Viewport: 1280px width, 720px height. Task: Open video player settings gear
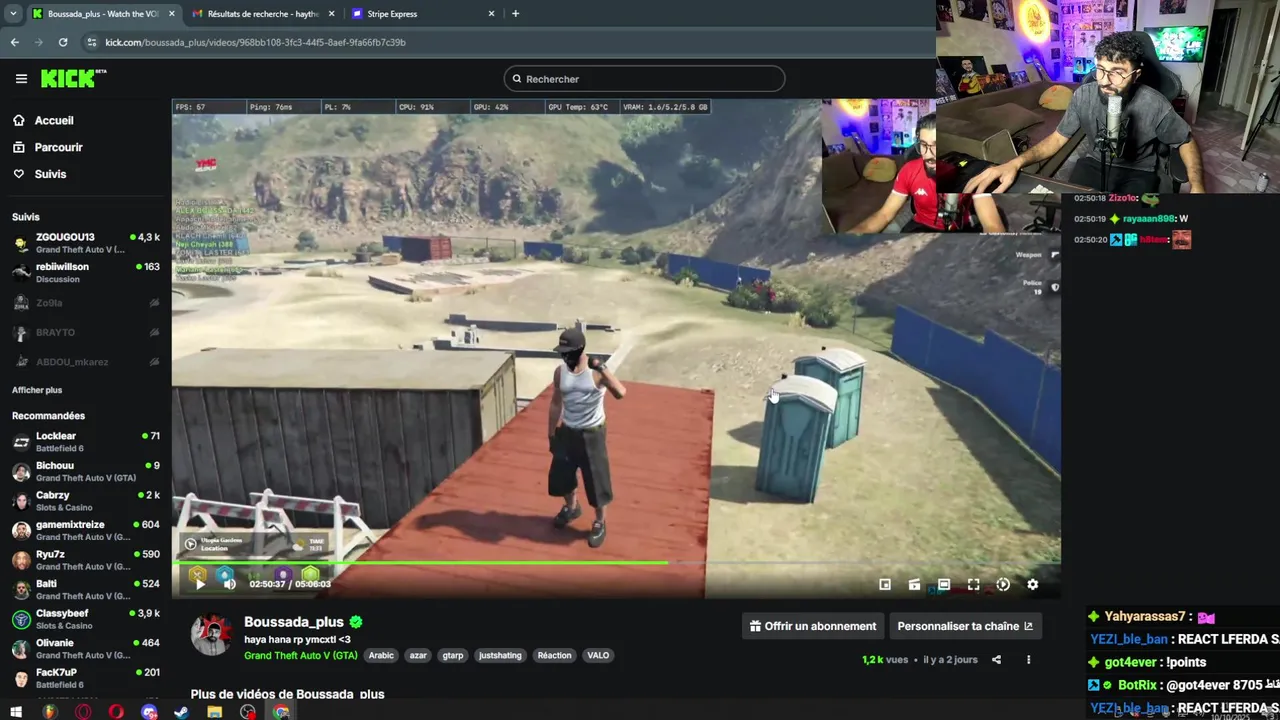pyautogui.click(x=1032, y=584)
